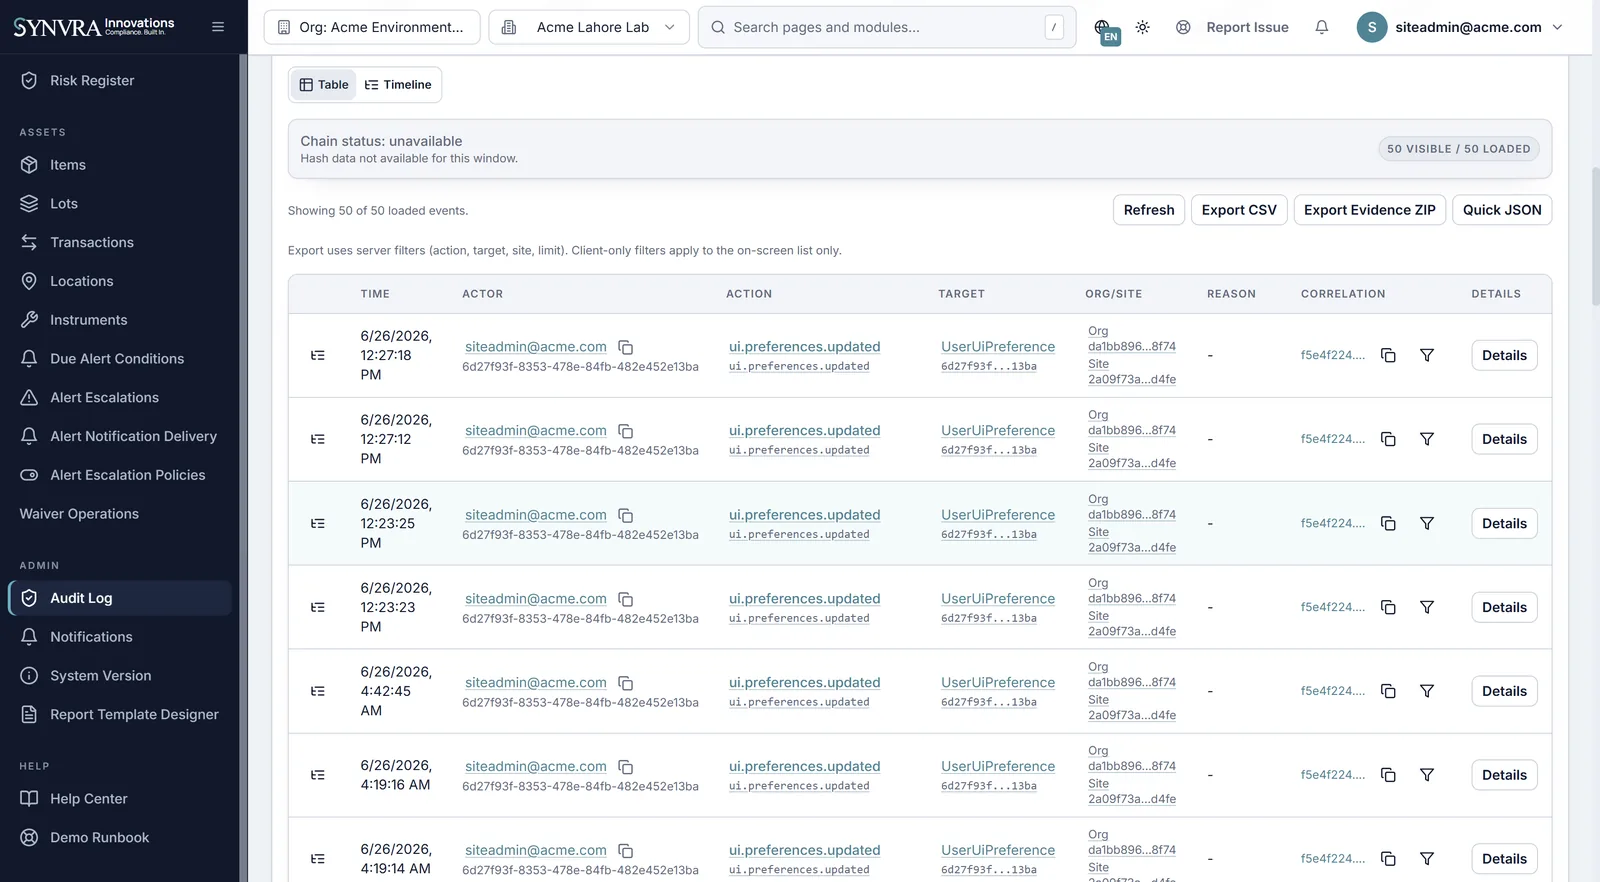Open Org: Acme Environment selector

[x=372, y=27]
